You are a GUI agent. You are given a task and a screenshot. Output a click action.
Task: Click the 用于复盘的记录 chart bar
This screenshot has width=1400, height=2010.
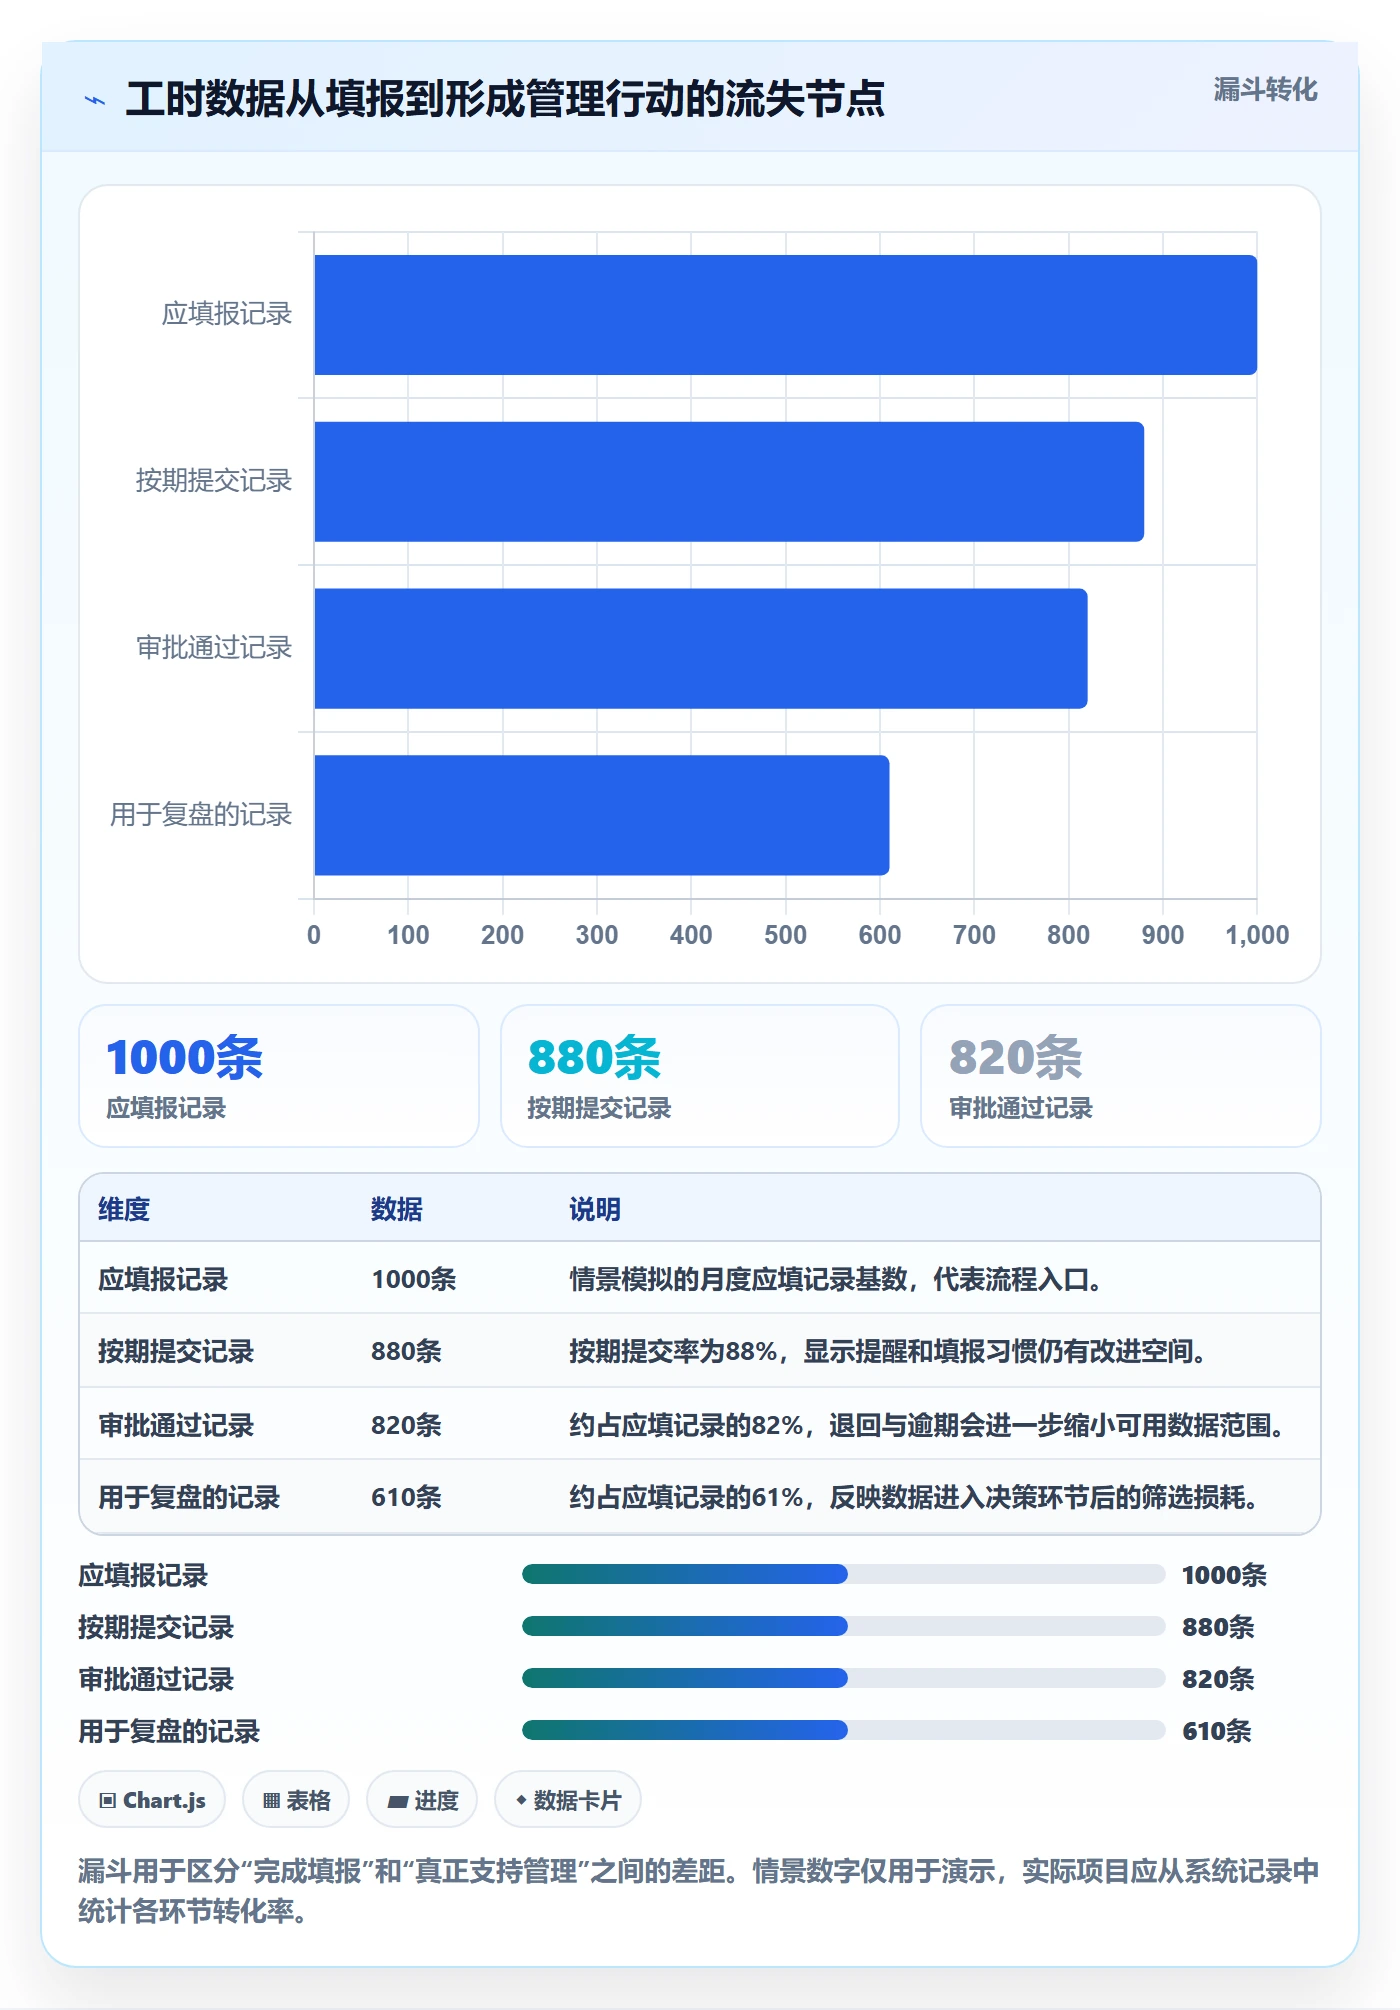pos(601,815)
